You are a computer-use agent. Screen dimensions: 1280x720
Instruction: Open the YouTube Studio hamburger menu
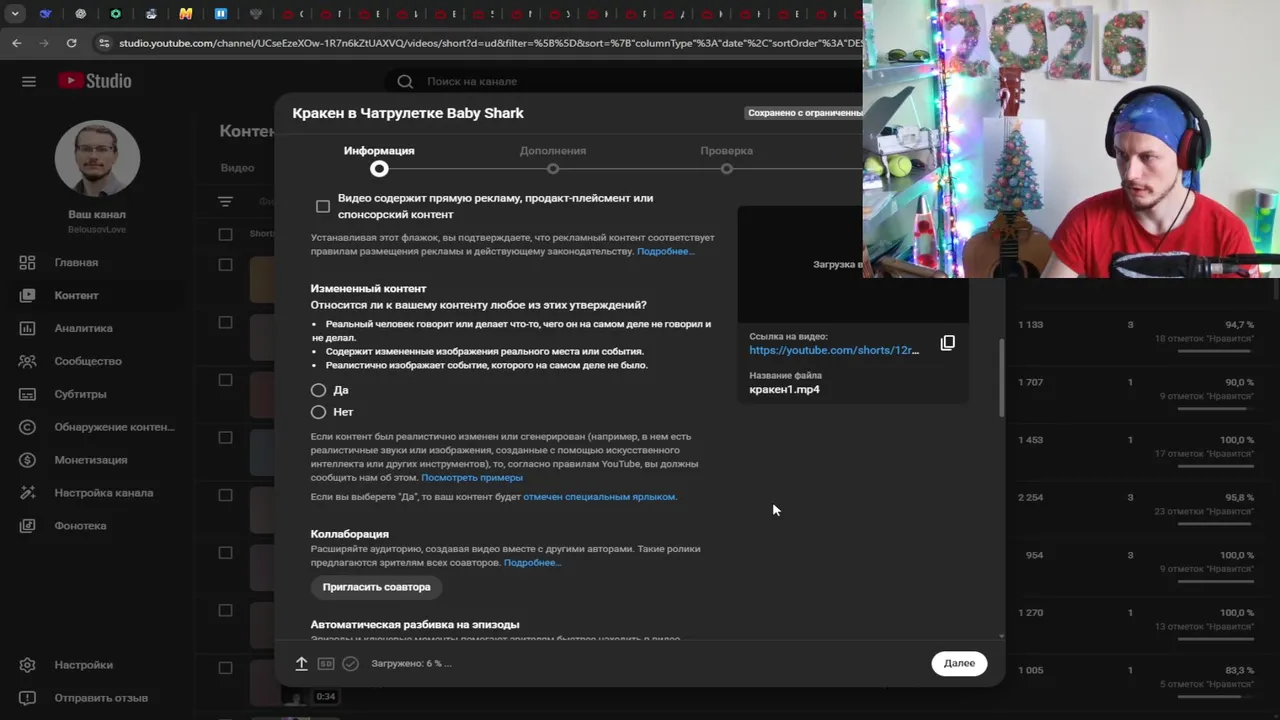tap(28, 81)
